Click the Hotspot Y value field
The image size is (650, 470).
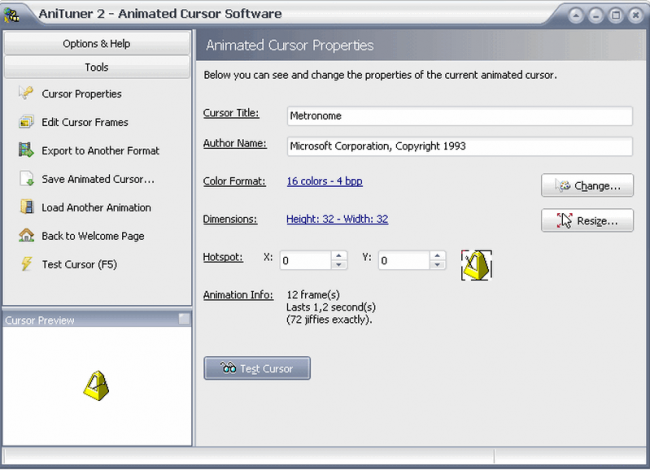coord(404,261)
